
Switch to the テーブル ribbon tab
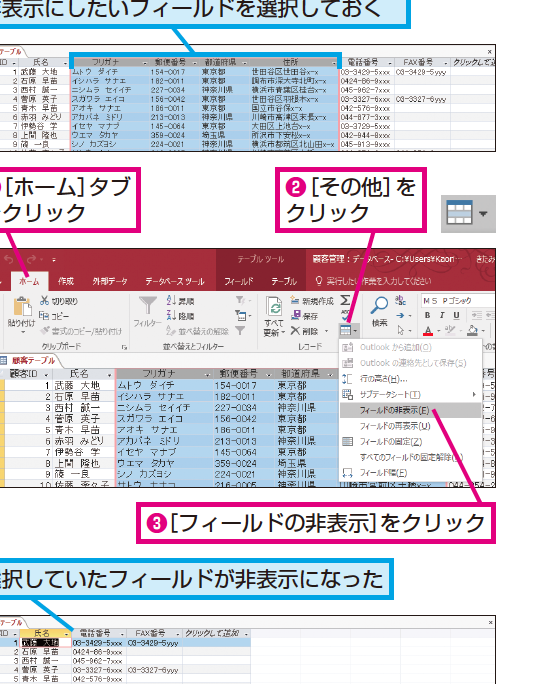tap(284, 281)
